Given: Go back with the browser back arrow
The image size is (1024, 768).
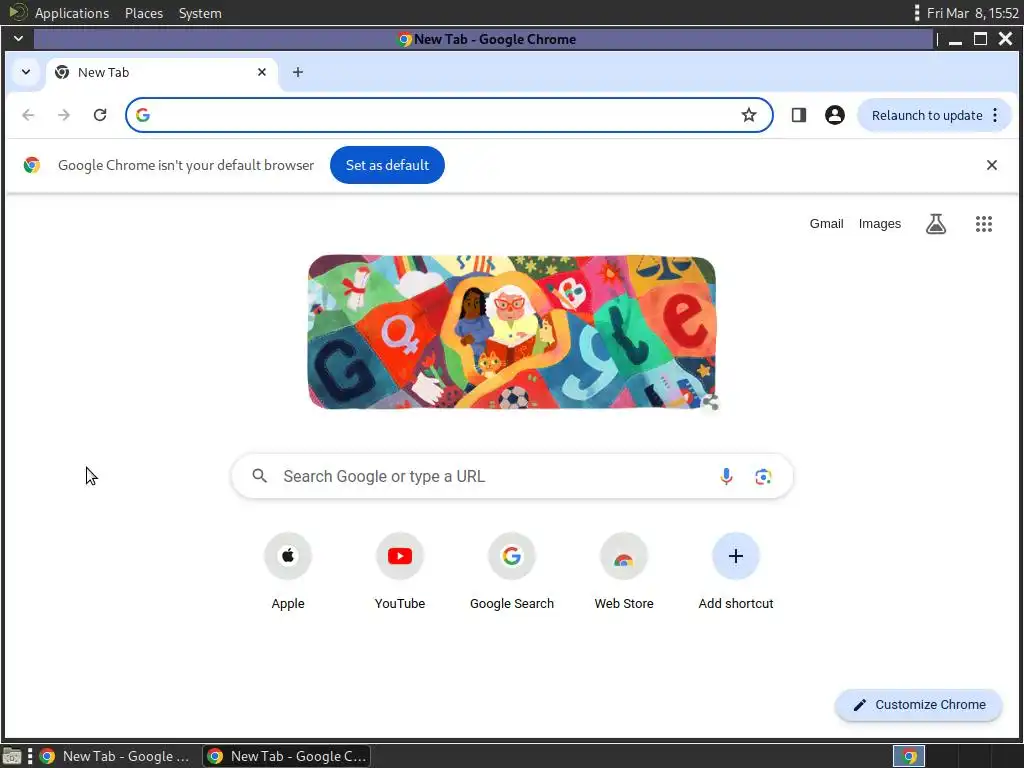Looking at the screenshot, I should point(28,115).
